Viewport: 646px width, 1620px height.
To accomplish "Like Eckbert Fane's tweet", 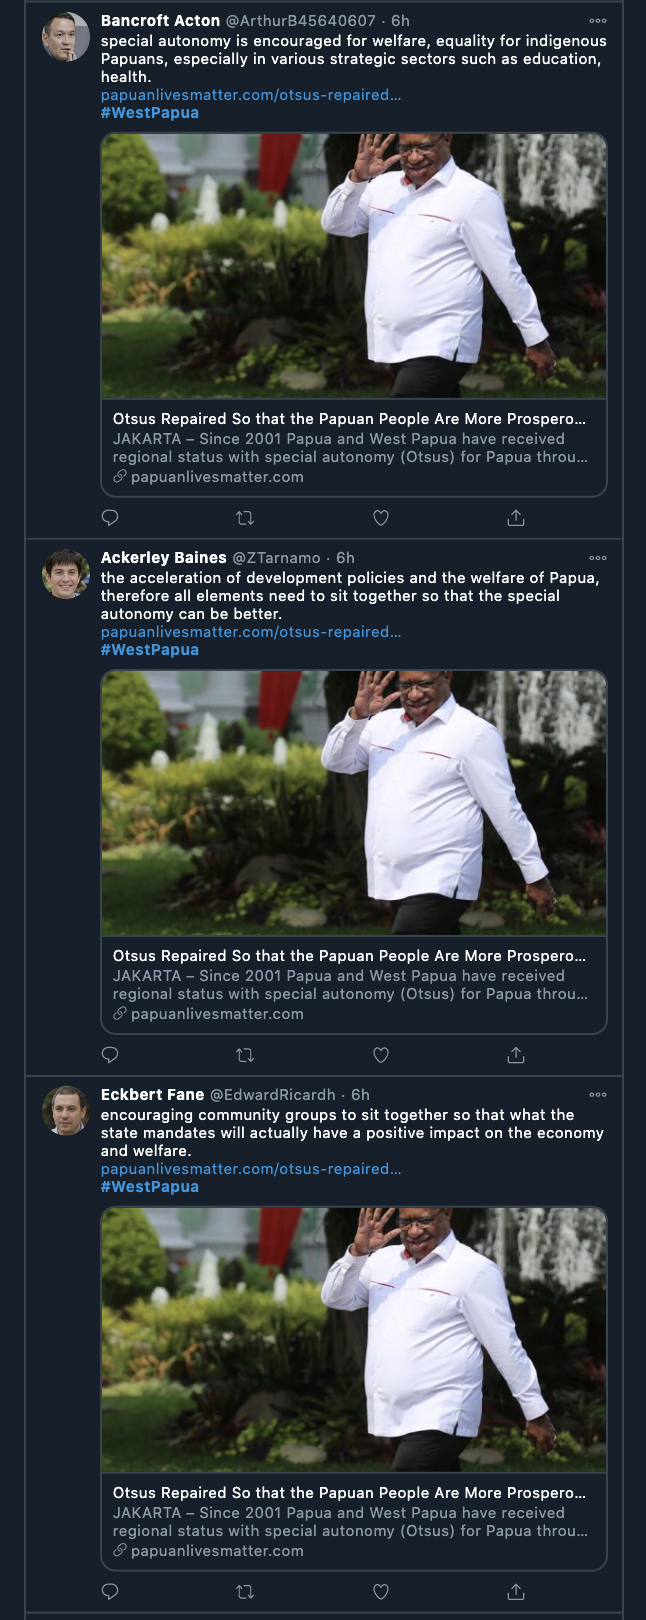I will click(381, 1592).
